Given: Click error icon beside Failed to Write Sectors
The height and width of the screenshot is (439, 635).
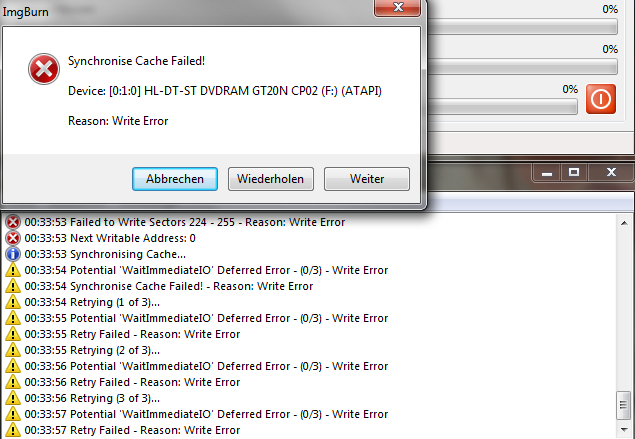Looking at the screenshot, I should [x=13, y=222].
